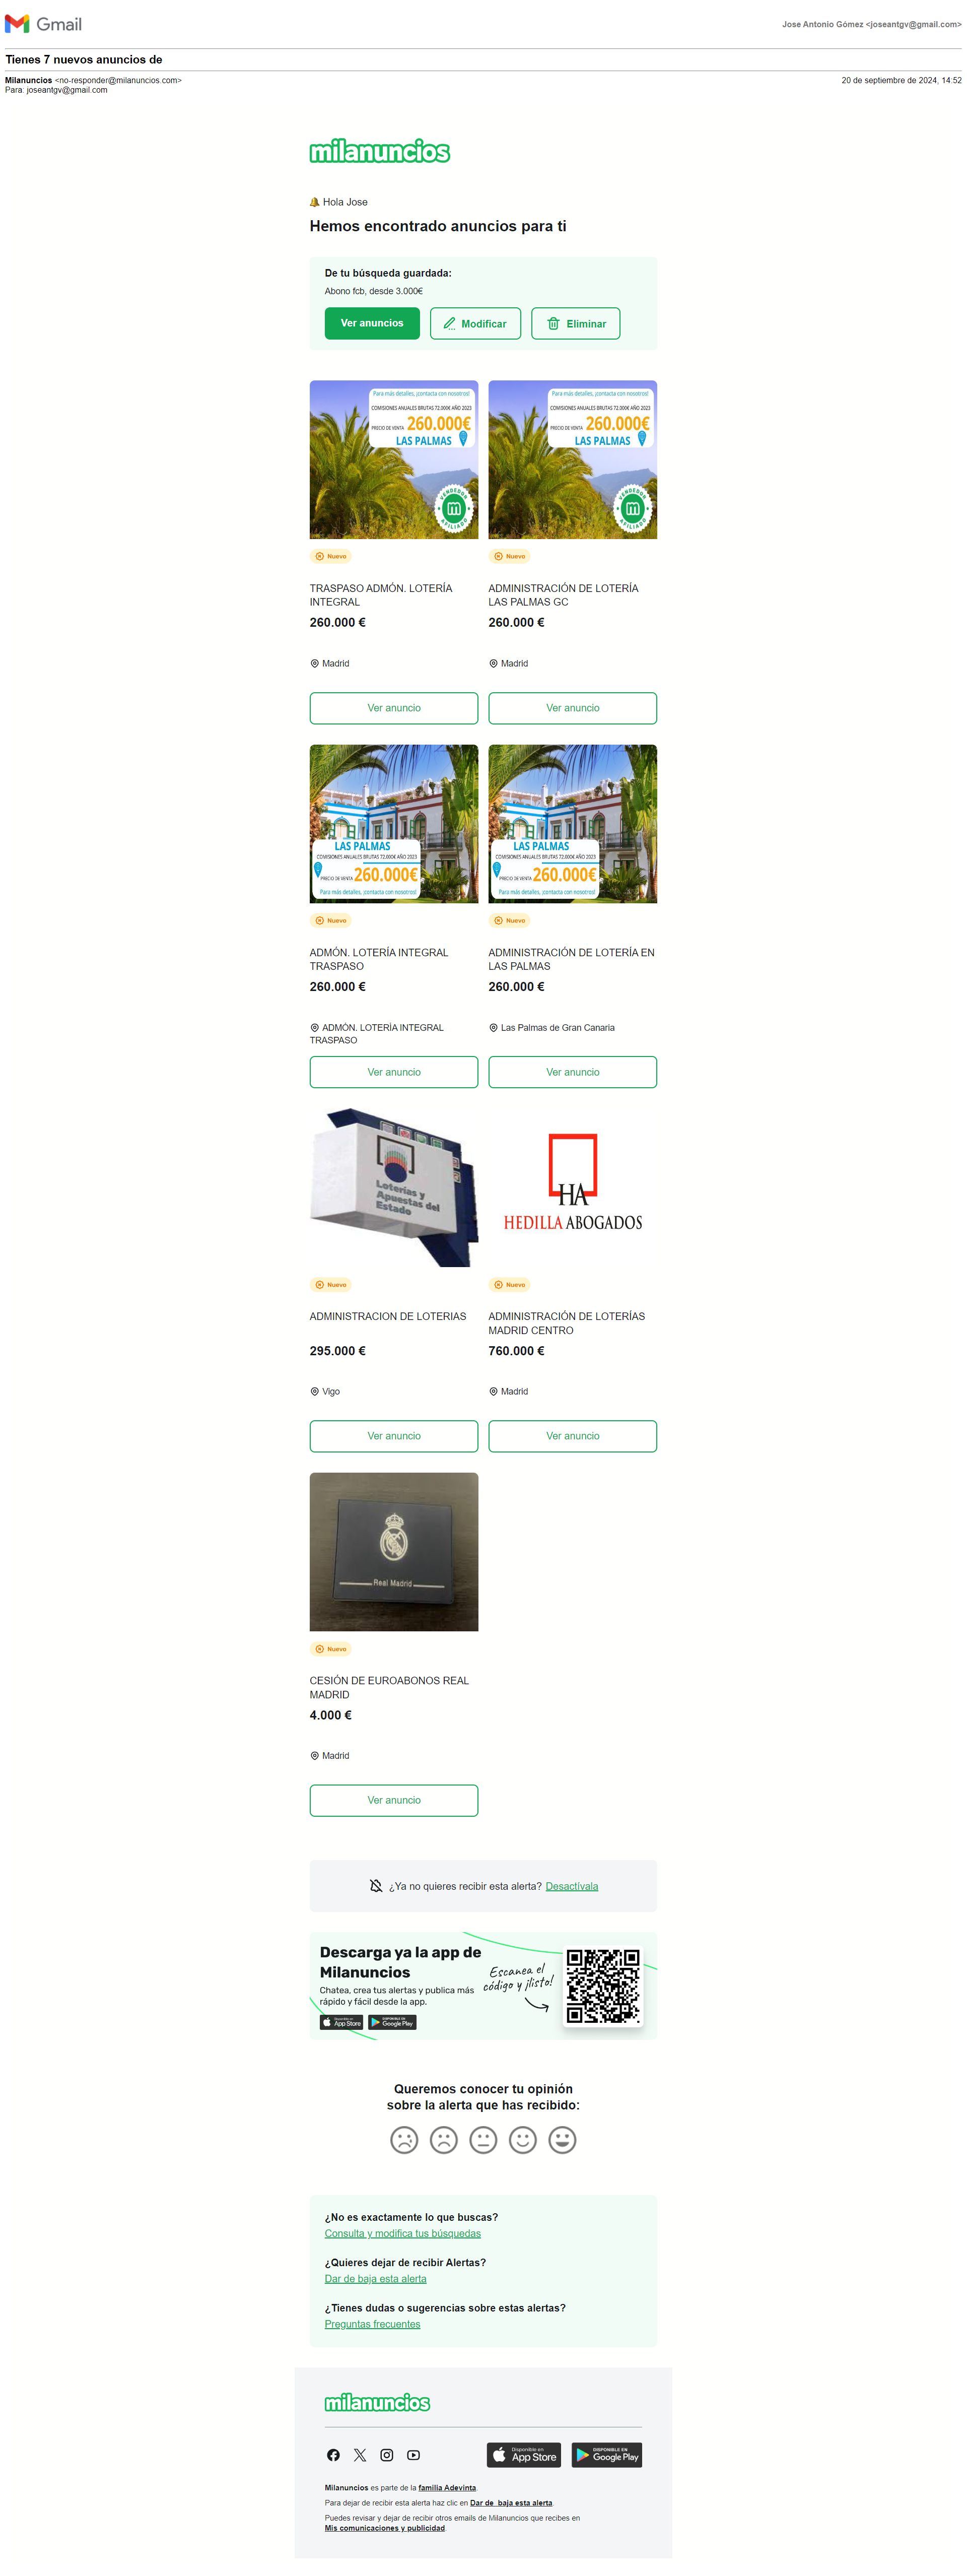Select the happiest face rating
Image resolution: width=967 pixels, height=2576 pixels.
(x=563, y=2139)
